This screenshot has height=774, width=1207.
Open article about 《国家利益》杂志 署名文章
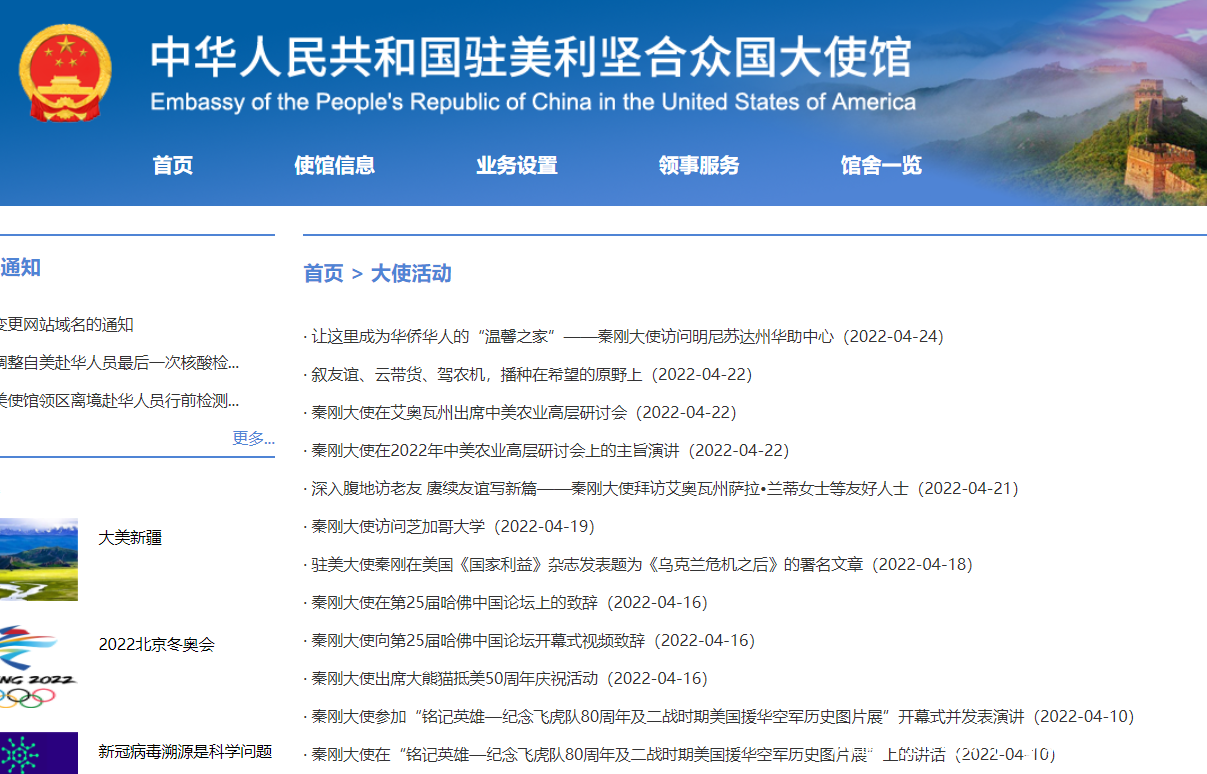pos(641,565)
